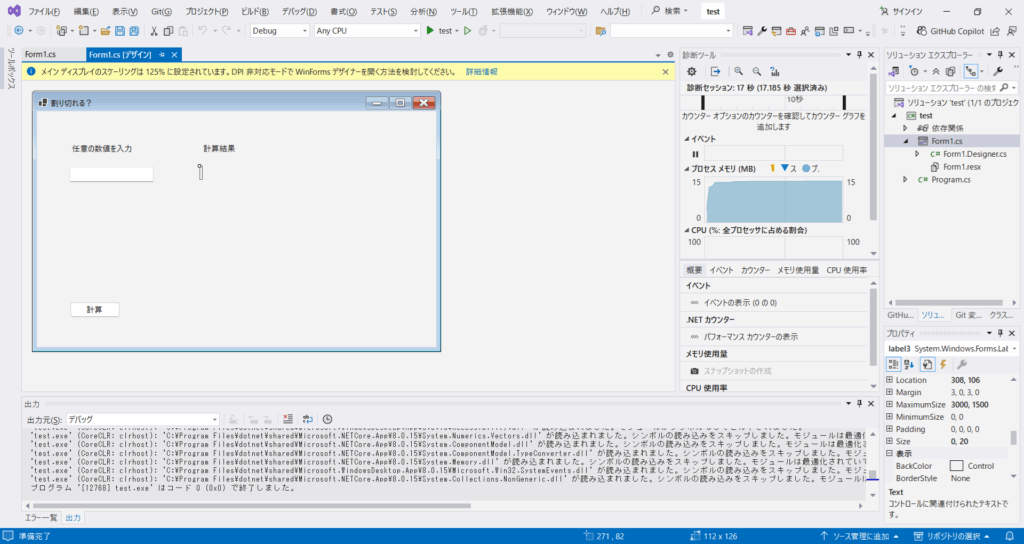Open the solution properties wrench icon
Image resolution: width=1024 pixels, height=544 pixels.
996,72
